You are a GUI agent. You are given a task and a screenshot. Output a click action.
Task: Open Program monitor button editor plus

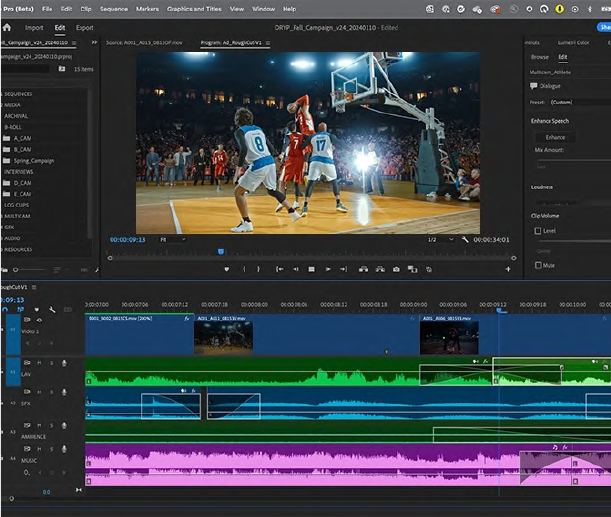tap(508, 269)
